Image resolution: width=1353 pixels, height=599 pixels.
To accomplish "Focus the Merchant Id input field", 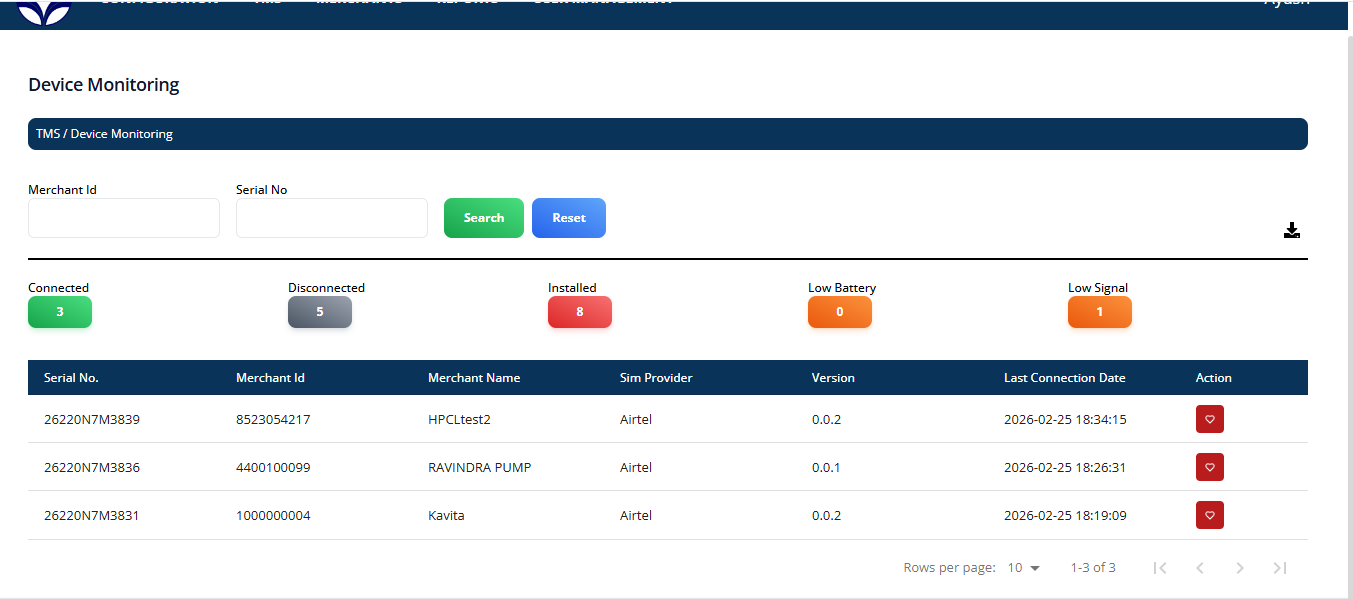I will pyautogui.click(x=124, y=218).
